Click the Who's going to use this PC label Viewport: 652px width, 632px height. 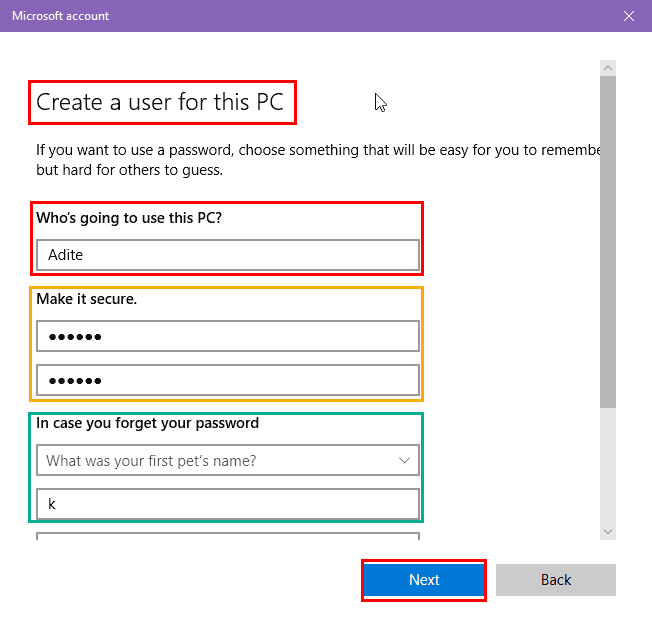129,218
